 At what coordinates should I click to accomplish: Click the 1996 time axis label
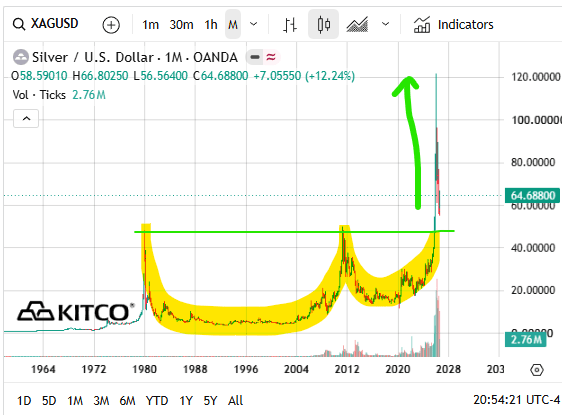coord(246,369)
